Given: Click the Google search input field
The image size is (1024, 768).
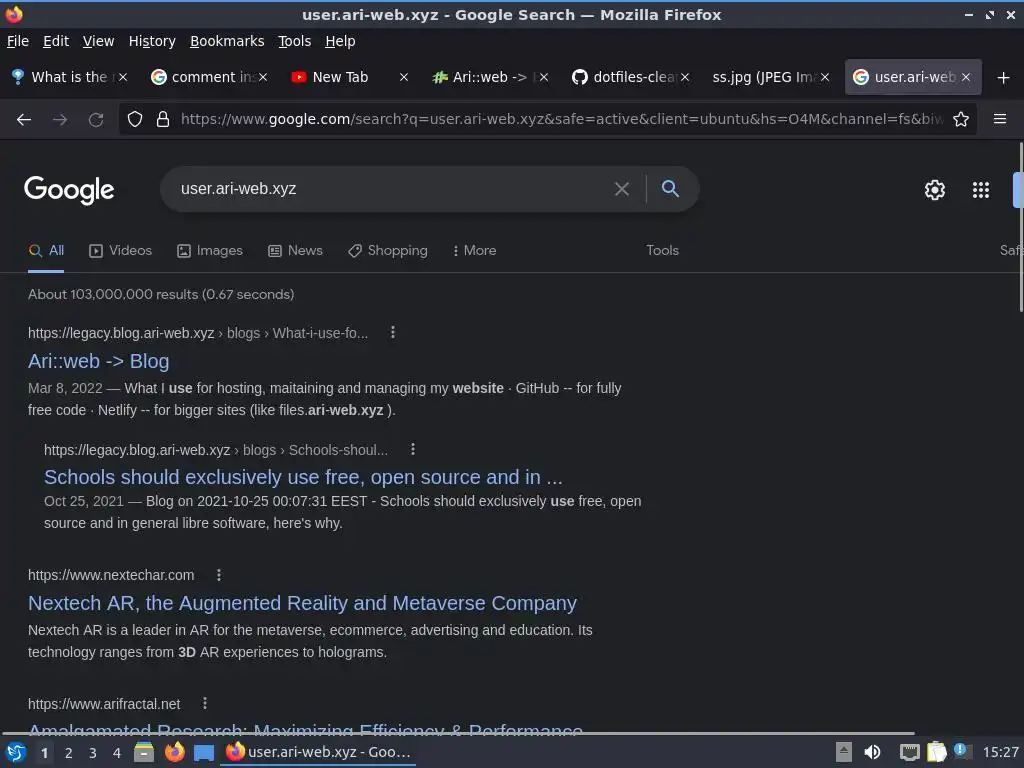Looking at the screenshot, I should tap(392, 189).
